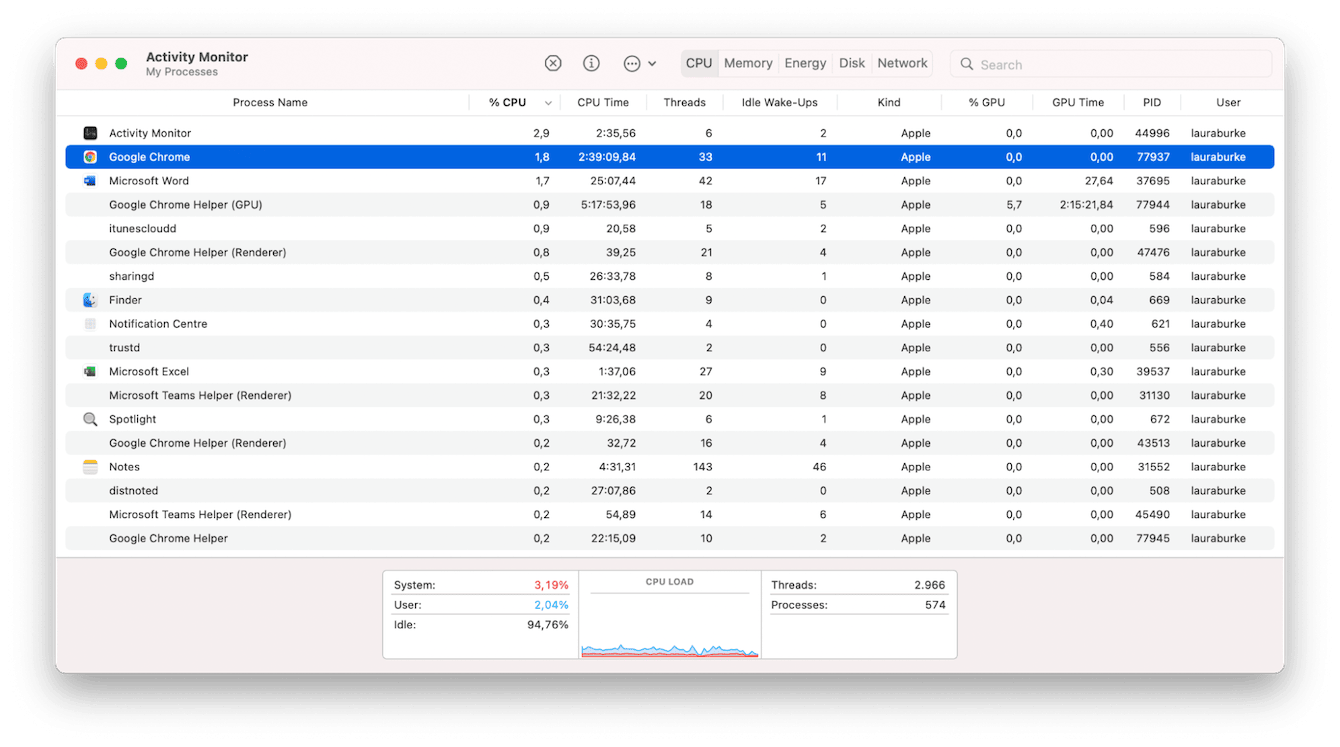Screen dimensions: 1340x747
Task: Click the Finder icon in process list
Action: pyautogui.click(x=90, y=300)
